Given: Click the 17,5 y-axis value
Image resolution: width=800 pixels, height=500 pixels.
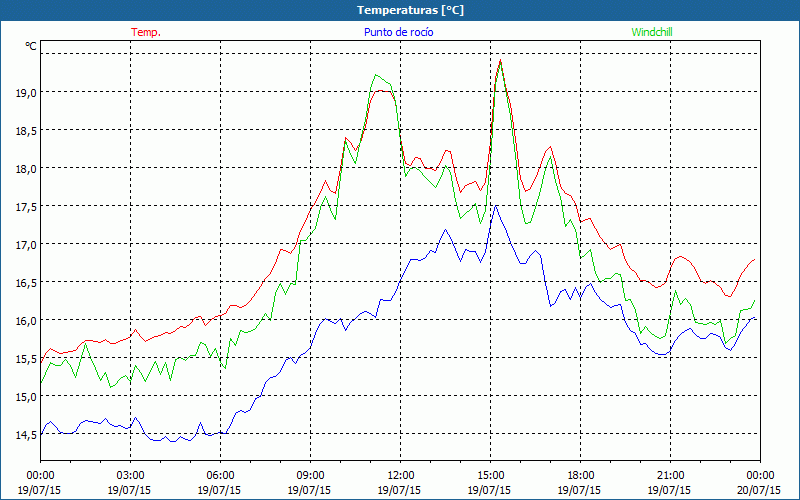Looking at the screenshot, I should 26,207.
